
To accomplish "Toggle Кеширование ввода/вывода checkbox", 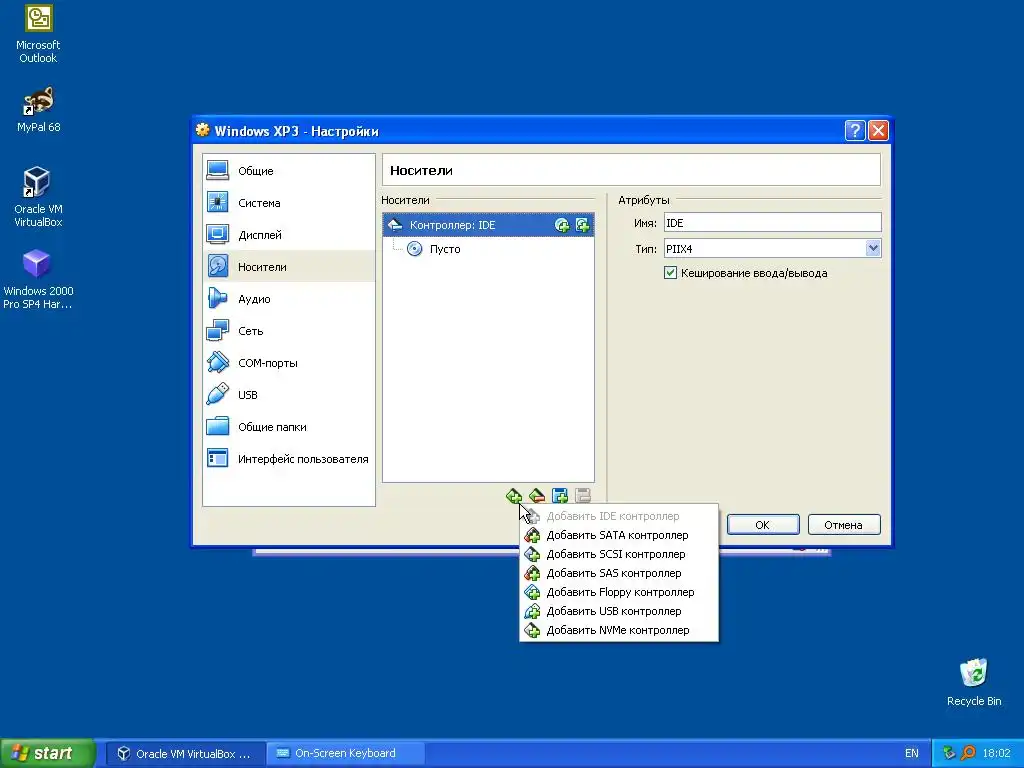I will point(670,273).
